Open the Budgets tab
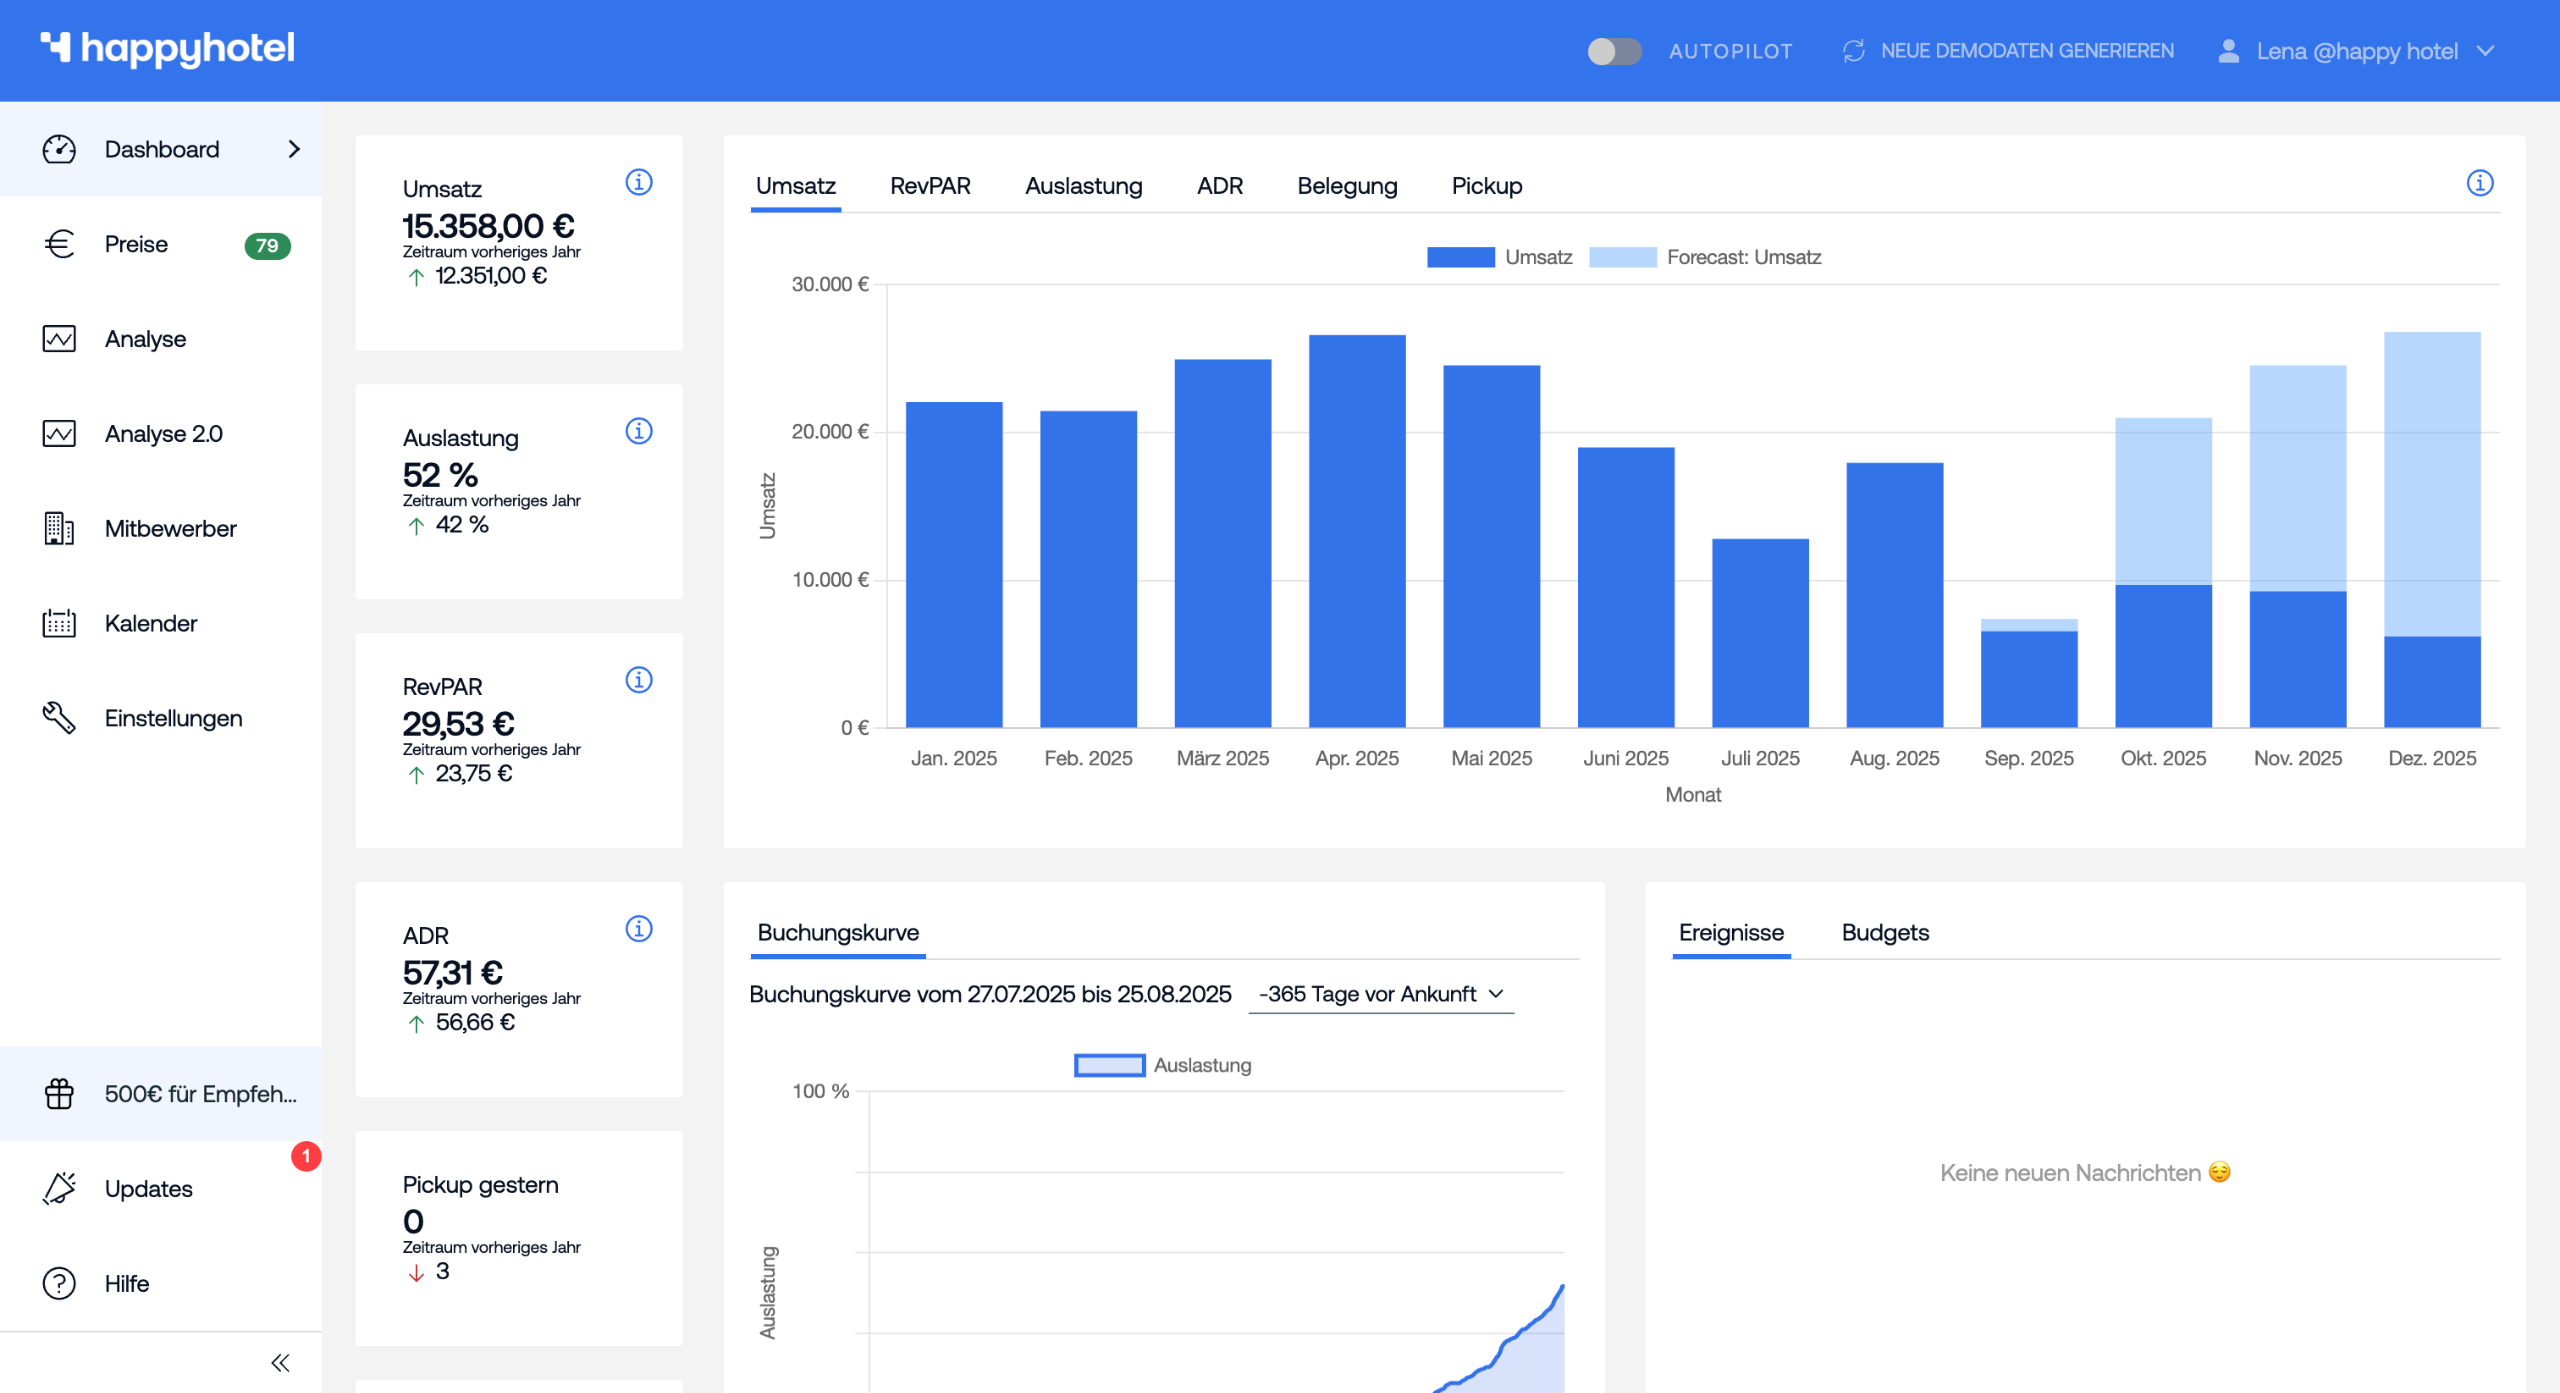Screen dimensions: 2560x1393 pyautogui.click(x=1884, y=932)
